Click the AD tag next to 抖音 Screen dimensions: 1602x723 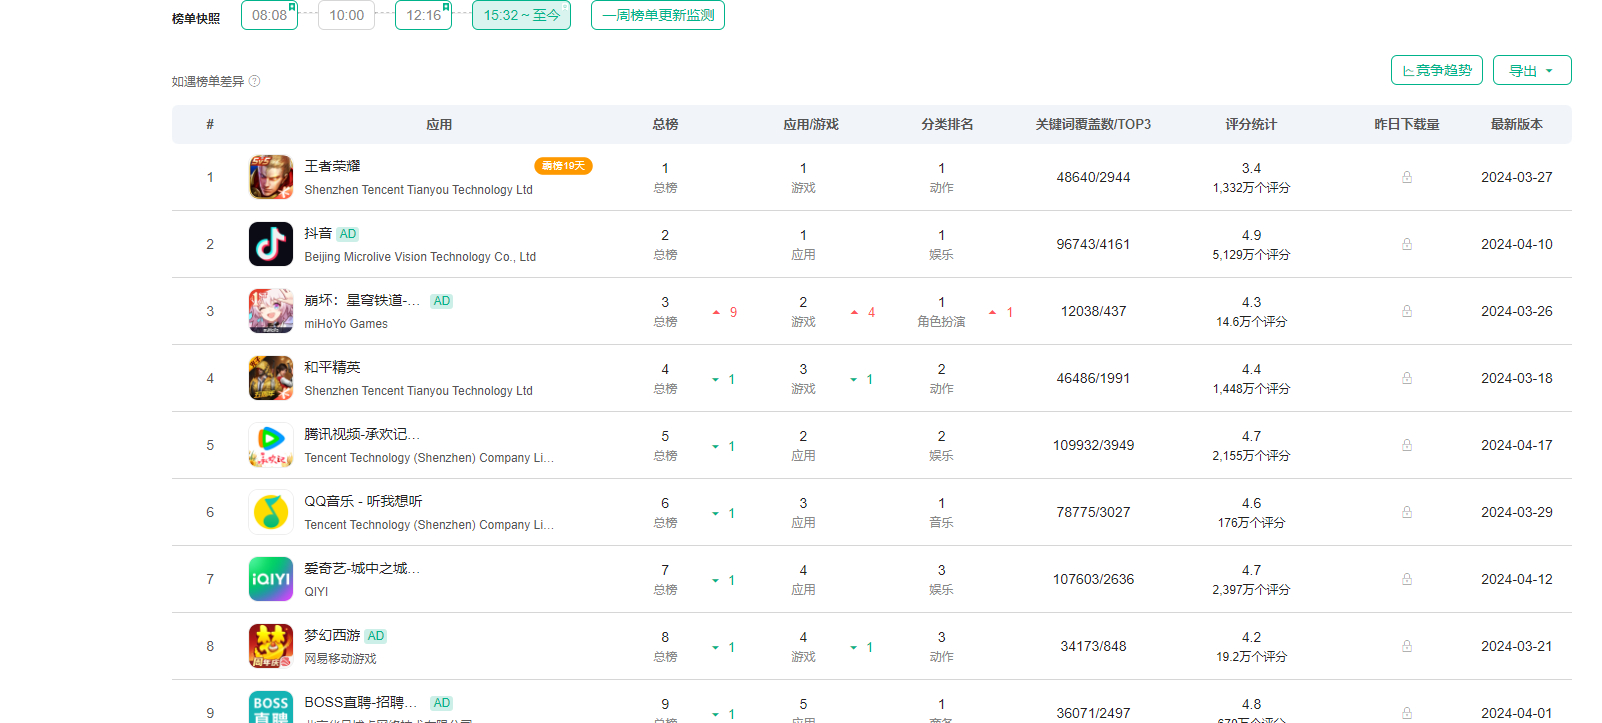pyautogui.click(x=347, y=234)
